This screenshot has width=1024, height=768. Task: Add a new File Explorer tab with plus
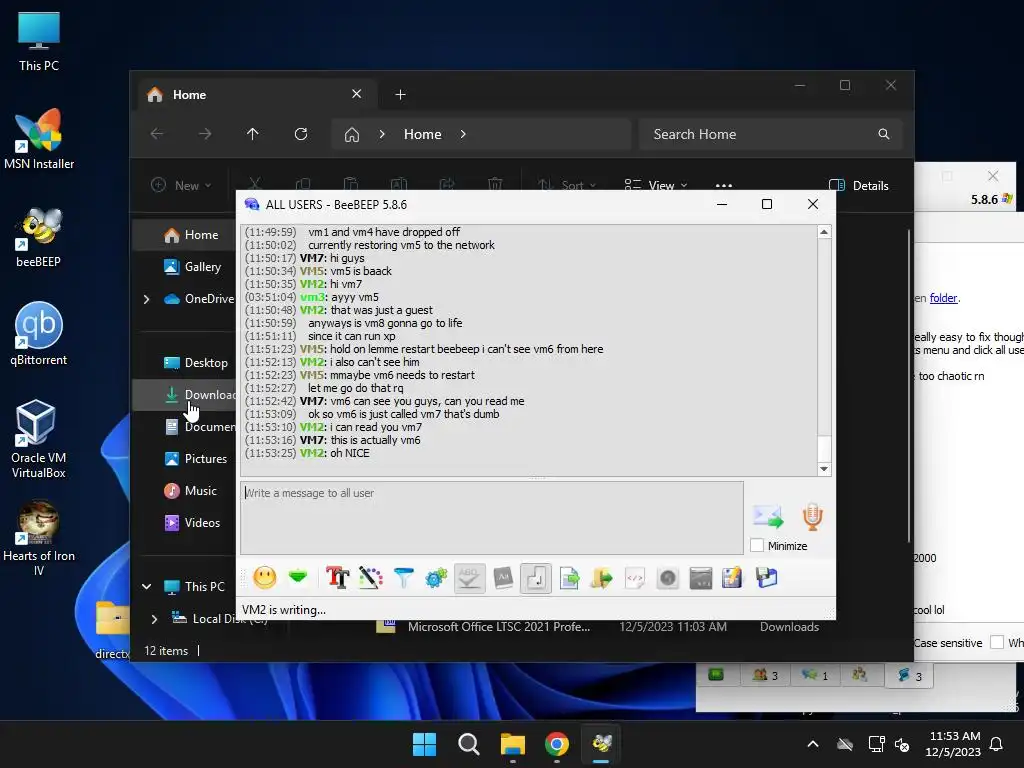tap(400, 95)
